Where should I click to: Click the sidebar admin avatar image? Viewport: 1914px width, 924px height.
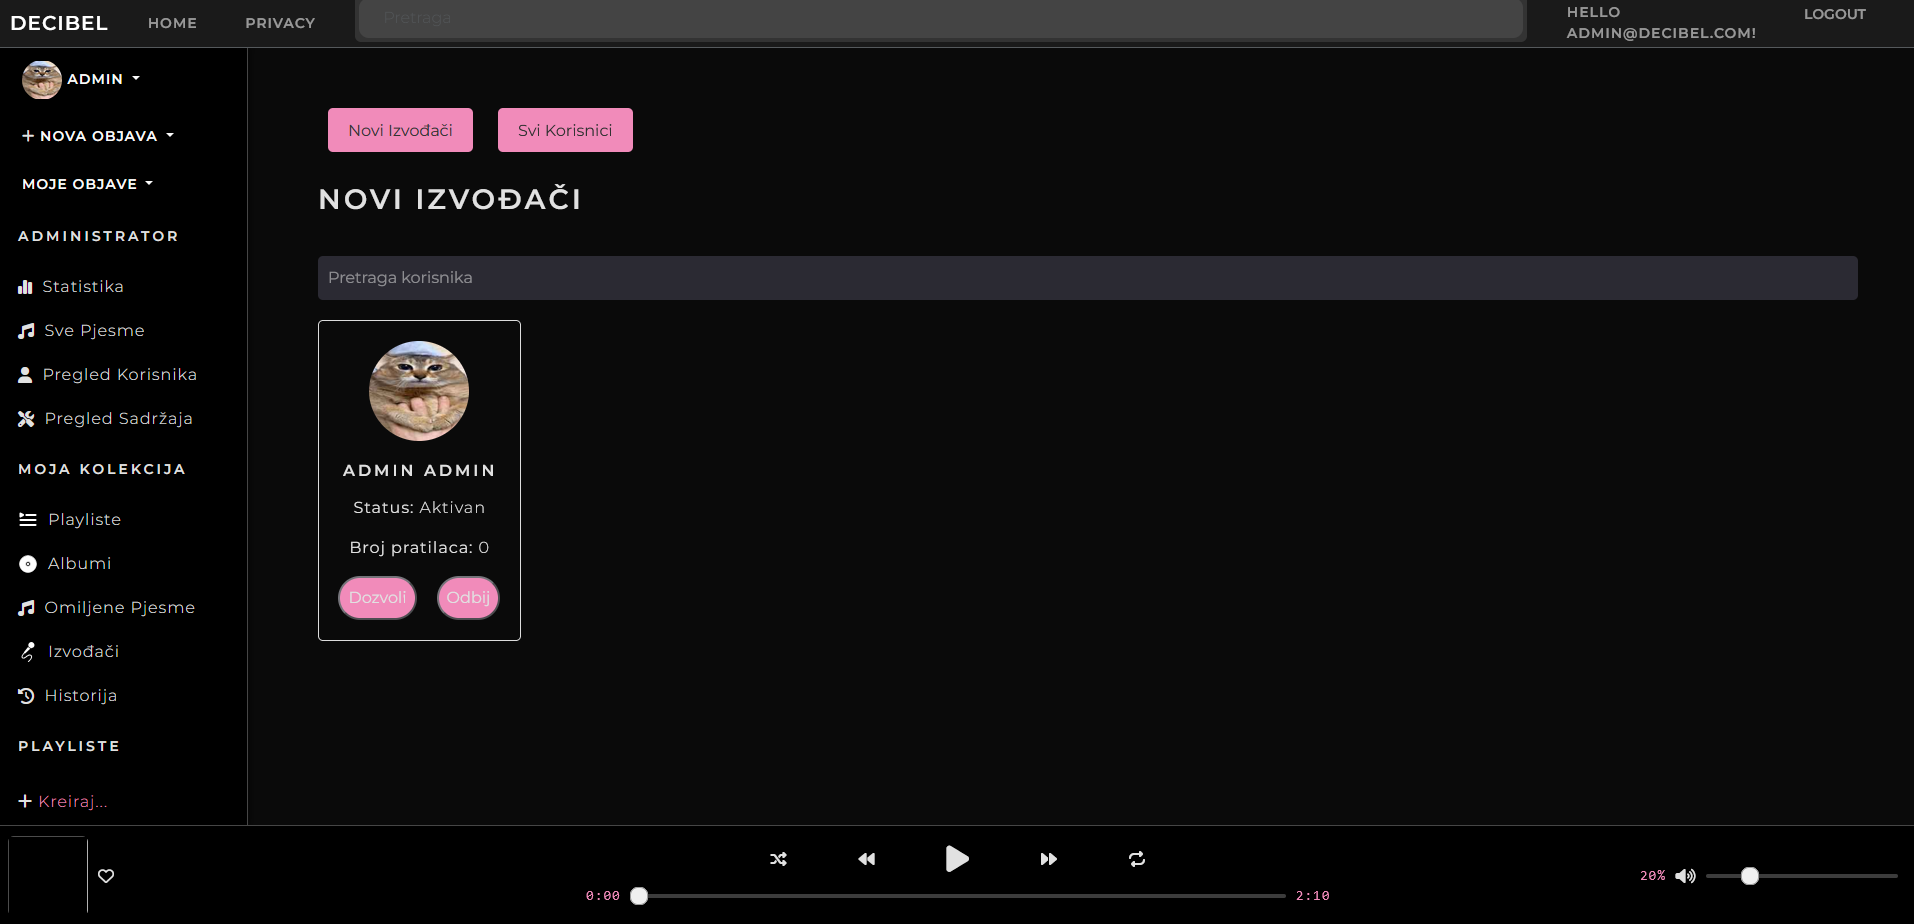(x=42, y=80)
